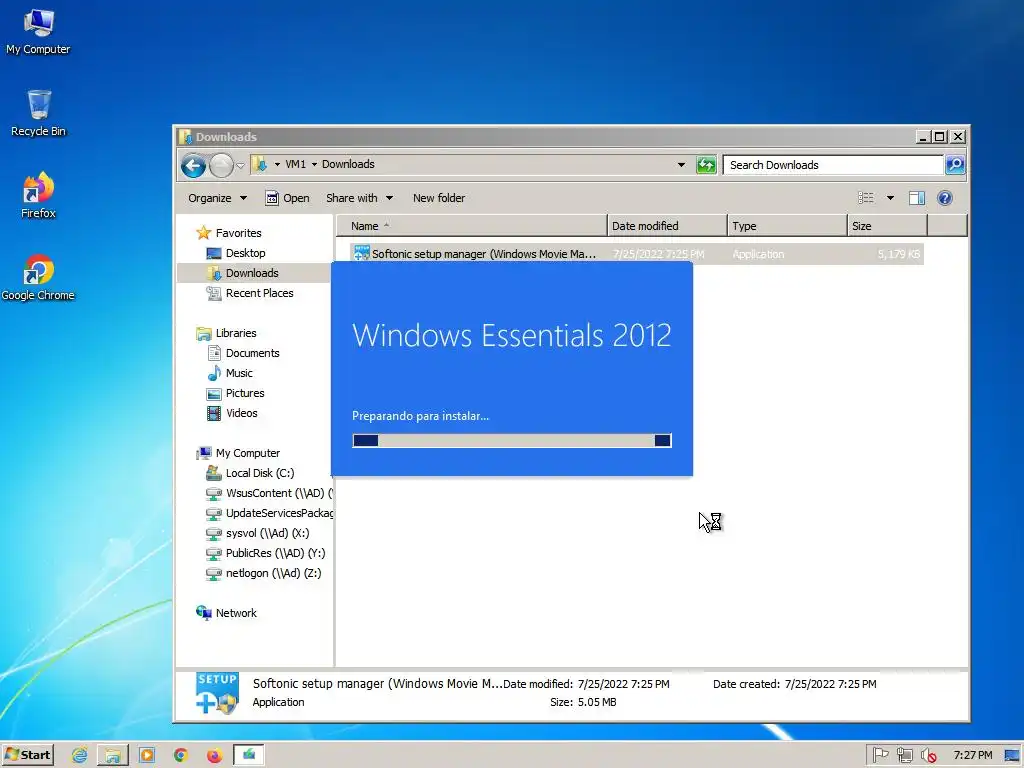The width and height of the screenshot is (1024, 768).
Task: Open Explorer help
Action: (944, 198)
